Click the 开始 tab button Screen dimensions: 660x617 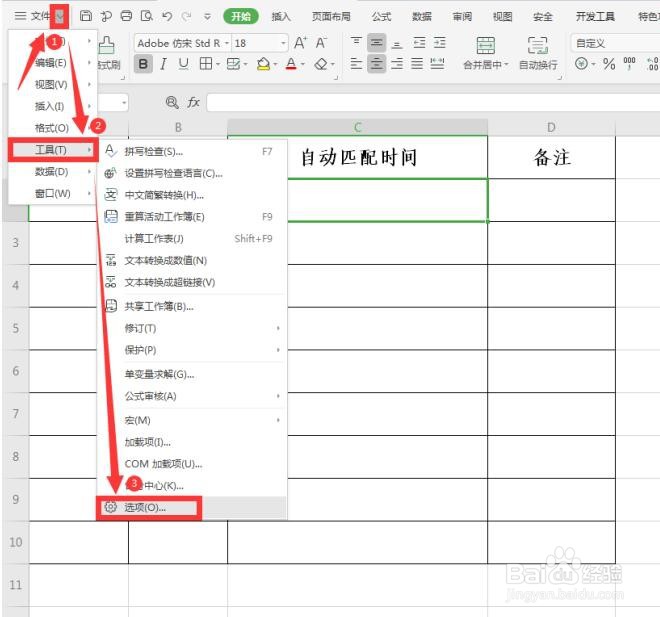[x=241, y=16]
